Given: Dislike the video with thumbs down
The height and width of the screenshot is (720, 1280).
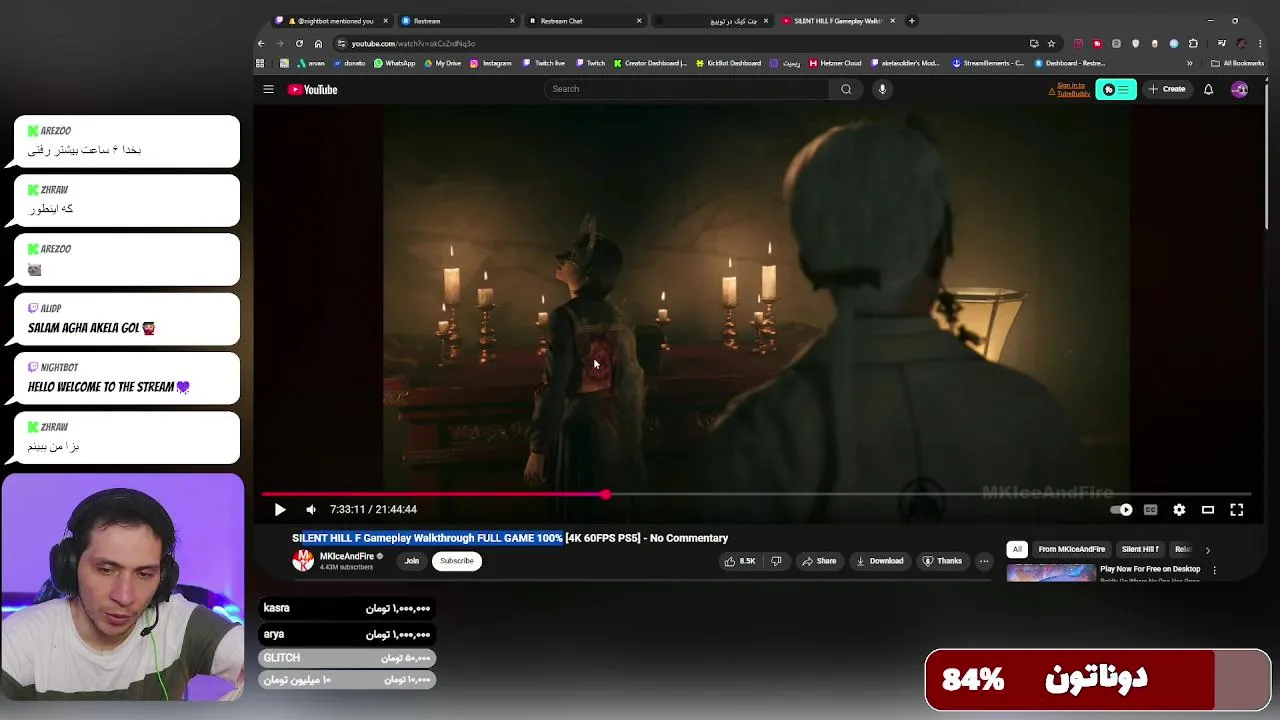Looking at the screenshot, I should (x=776, y=561).
